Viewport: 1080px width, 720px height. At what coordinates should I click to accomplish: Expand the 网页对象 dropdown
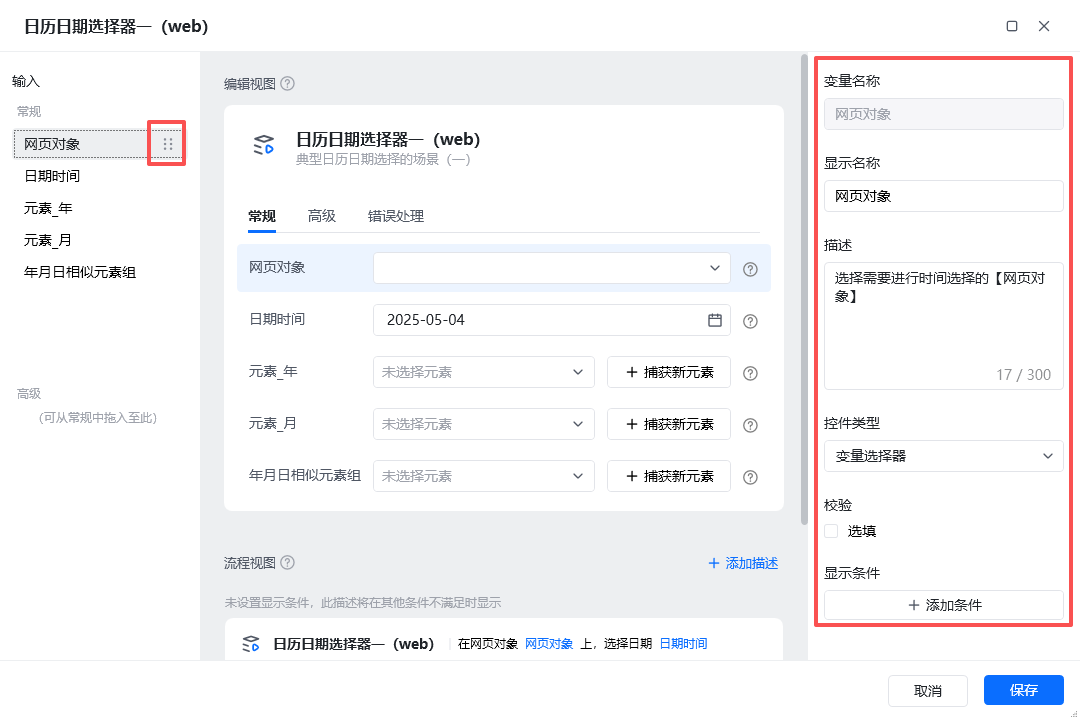[x=552, y=268]
